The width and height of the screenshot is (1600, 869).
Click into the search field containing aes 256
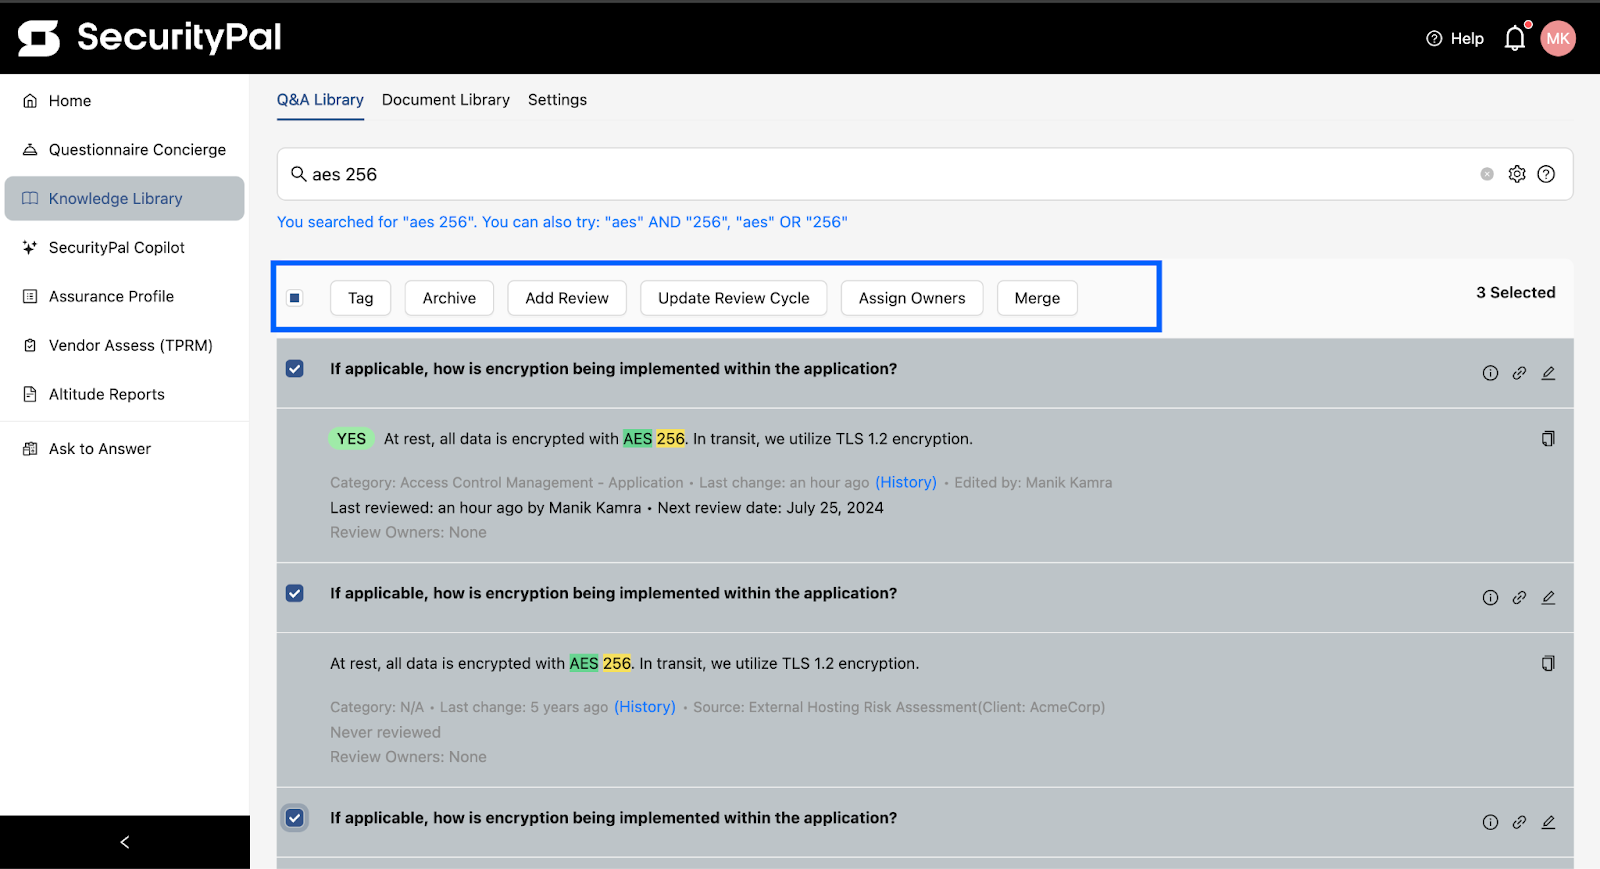click(x=924, y=174)
